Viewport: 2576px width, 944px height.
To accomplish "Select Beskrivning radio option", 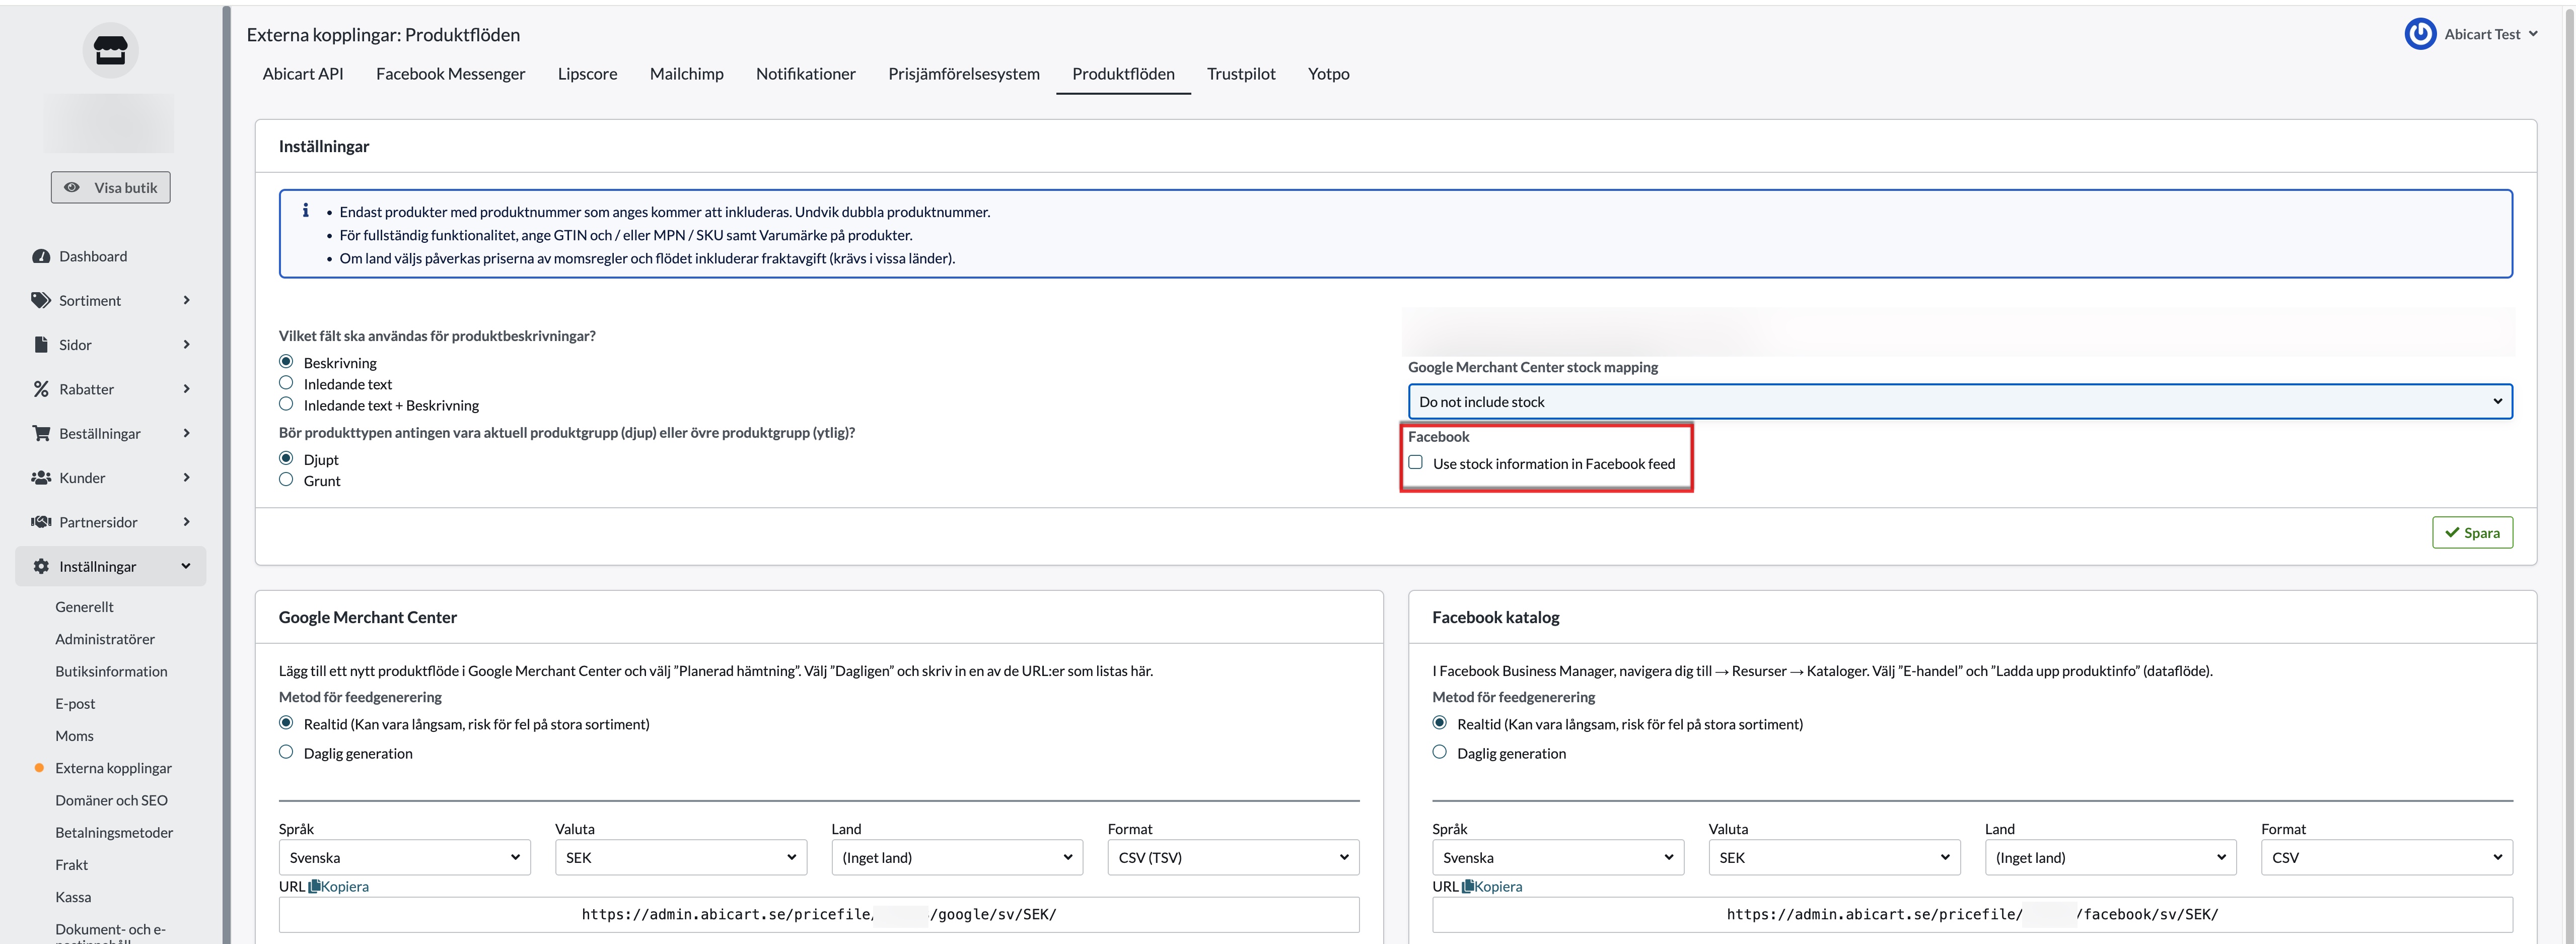I will [x=286, y=361].
